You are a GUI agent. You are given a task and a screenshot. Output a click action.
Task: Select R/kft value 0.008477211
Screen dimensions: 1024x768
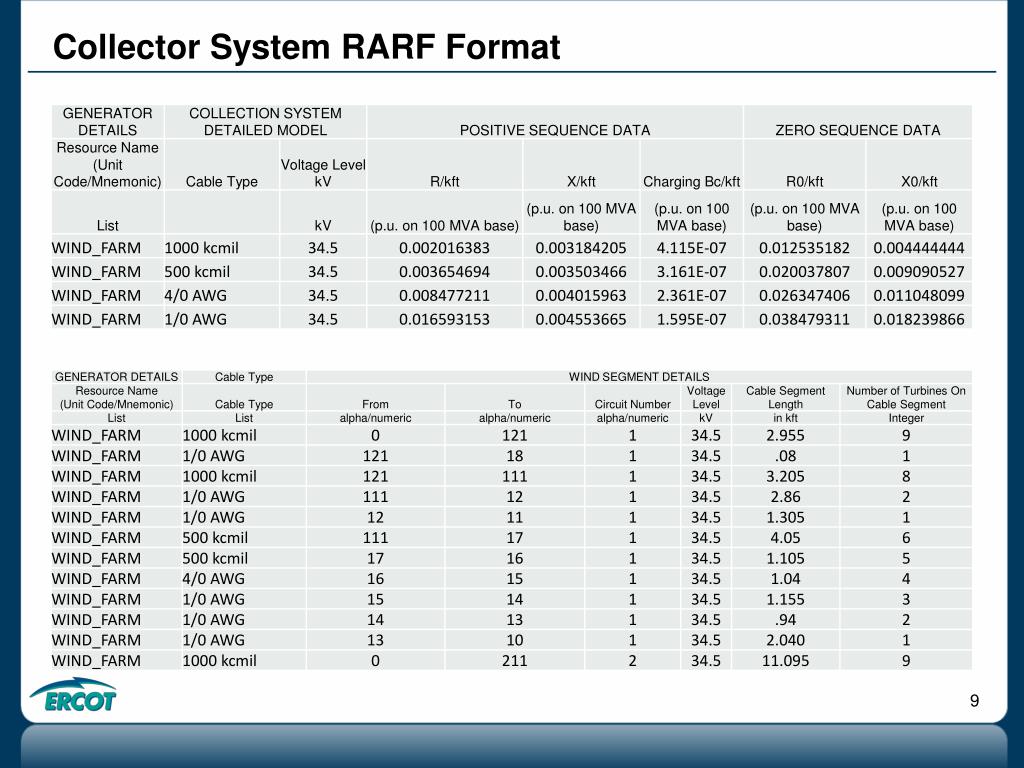click(444, 296)
